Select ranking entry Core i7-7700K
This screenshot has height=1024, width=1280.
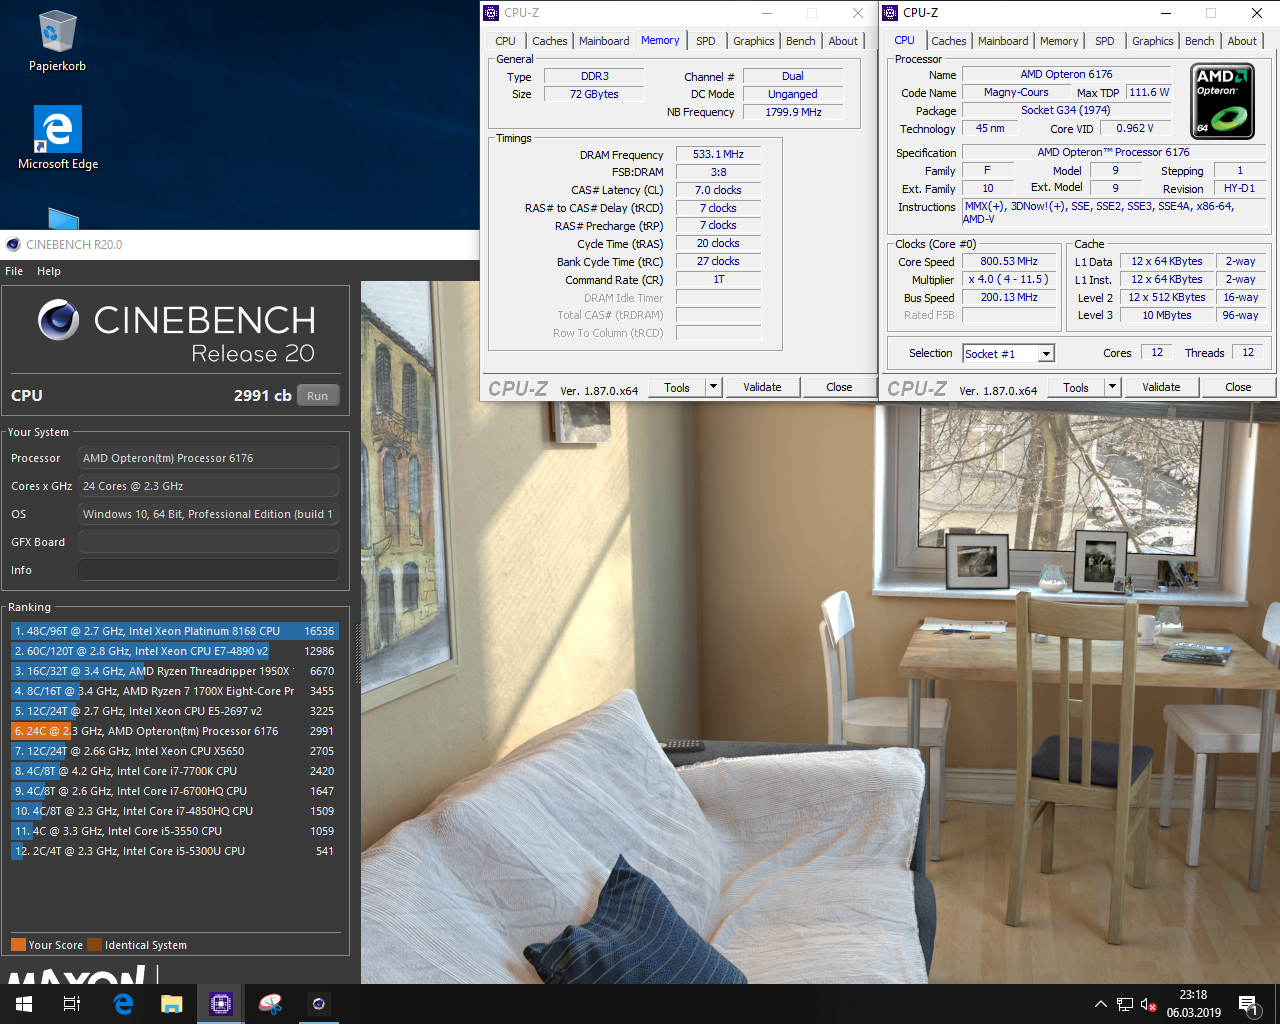tap(175, 771)
